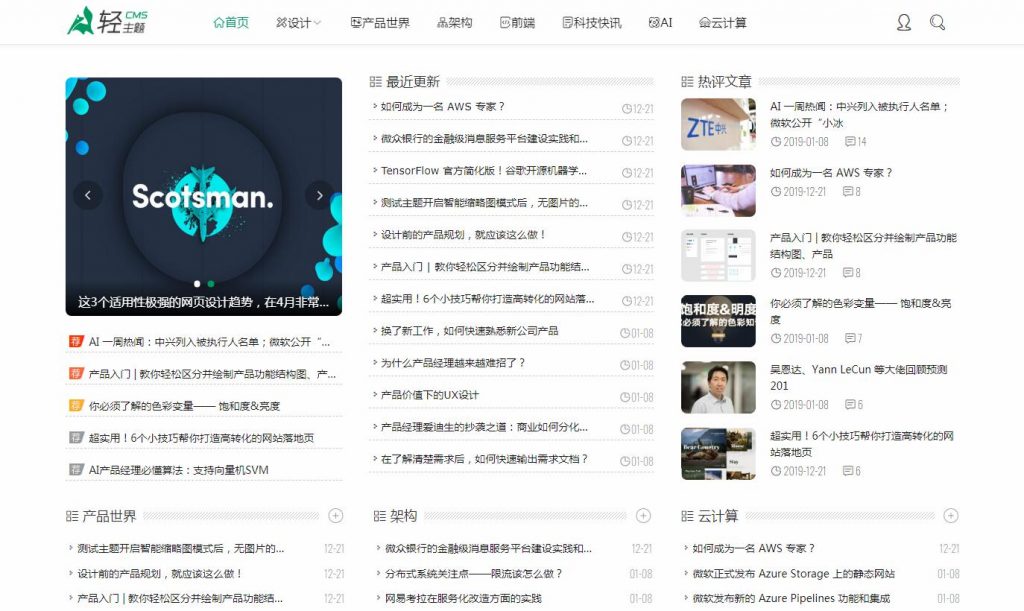Open carousel caption 这3个适用性极强的网页设计趋势
This screenshot has height=611, width=1024.
pyautogui.click(x=203, y=302)
